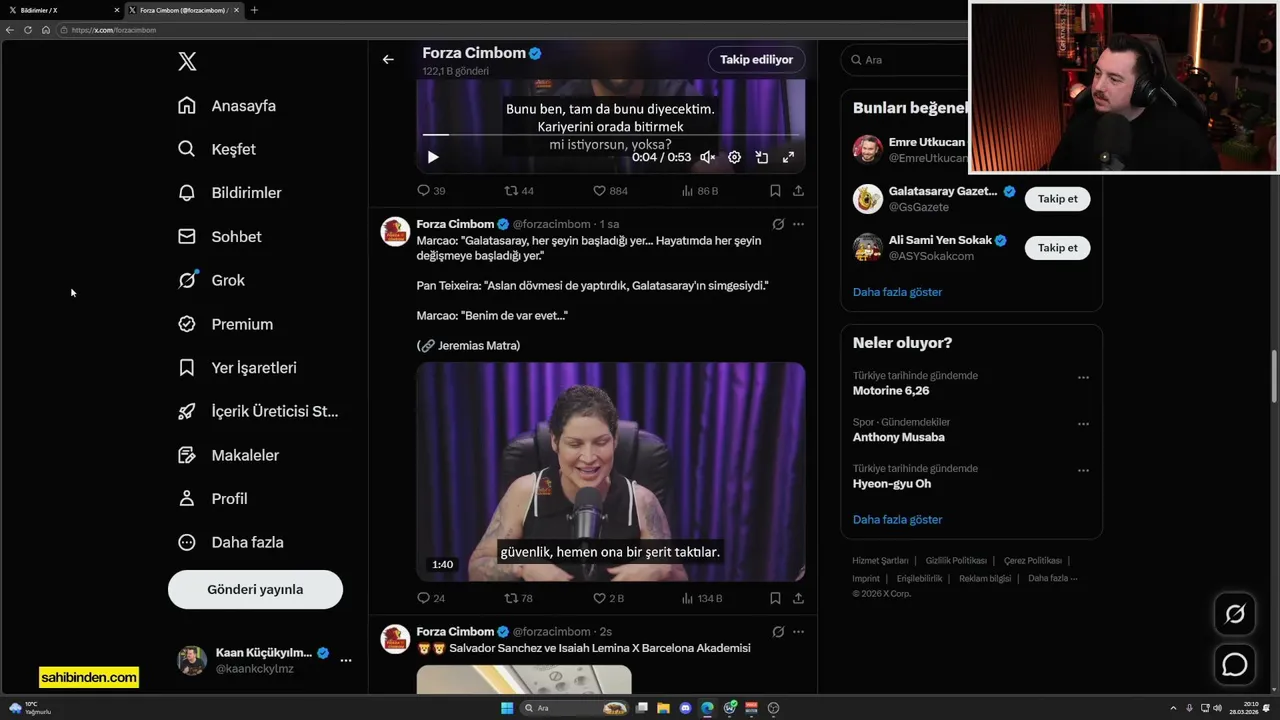Unmute the top video
The image size is (1280, 720).
(708, 157)
